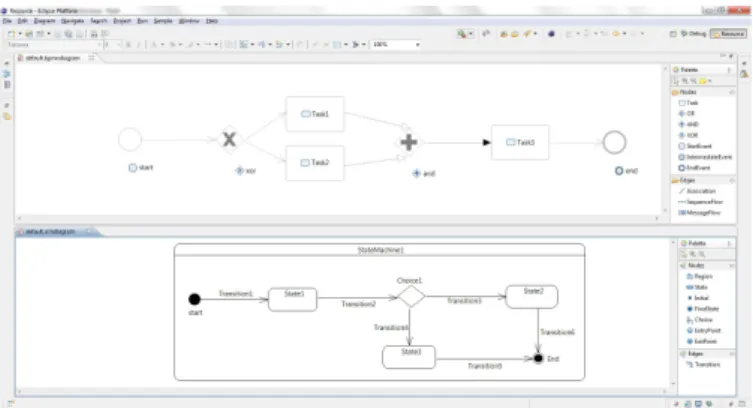Image resolution: width=753 pixels, height=408 pixels.
Task: Collapse the Nodes drawer in state palette
Action: pos(732,265)
